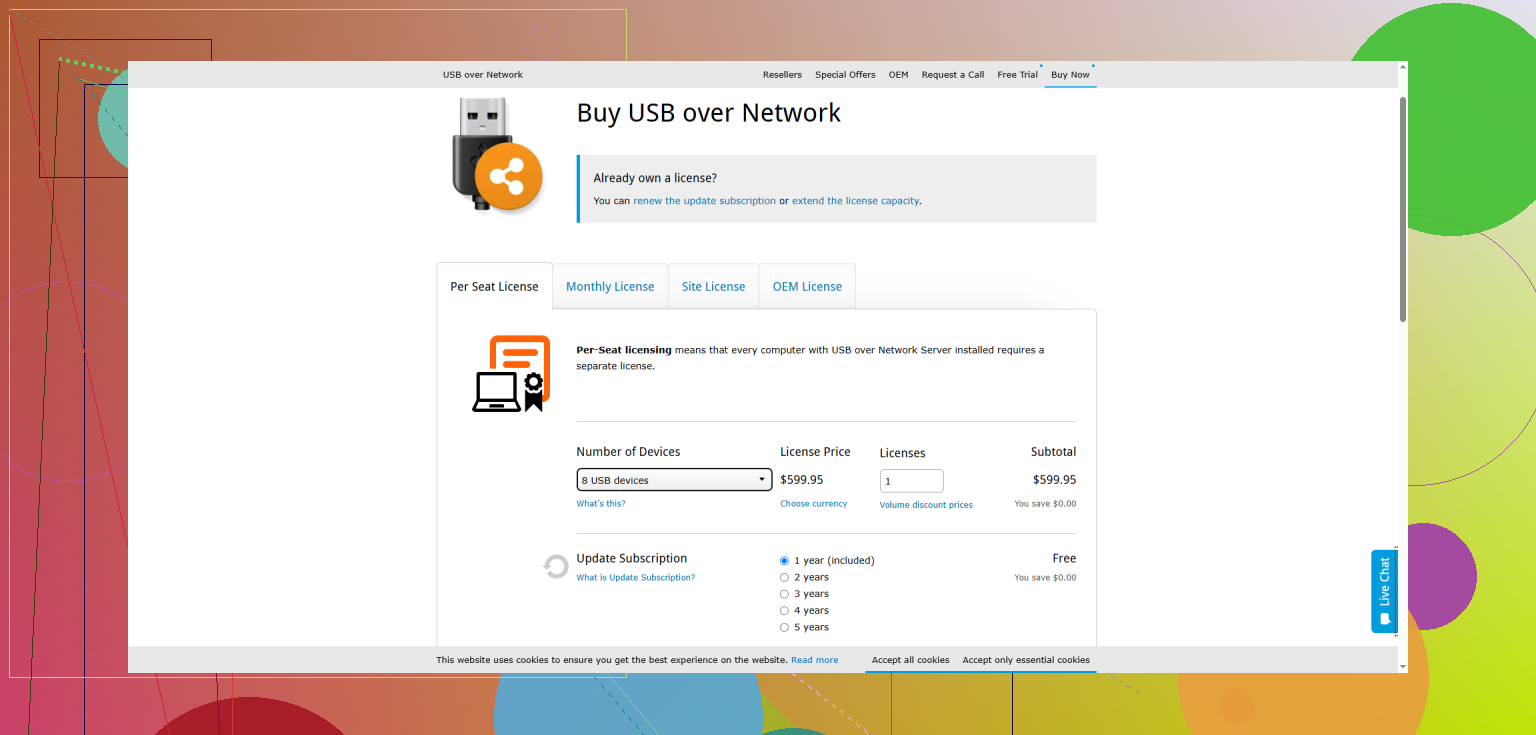Click the USB over Network header title
The image size is (1536, 735).
pyautogui.click(x=483, y=75)
